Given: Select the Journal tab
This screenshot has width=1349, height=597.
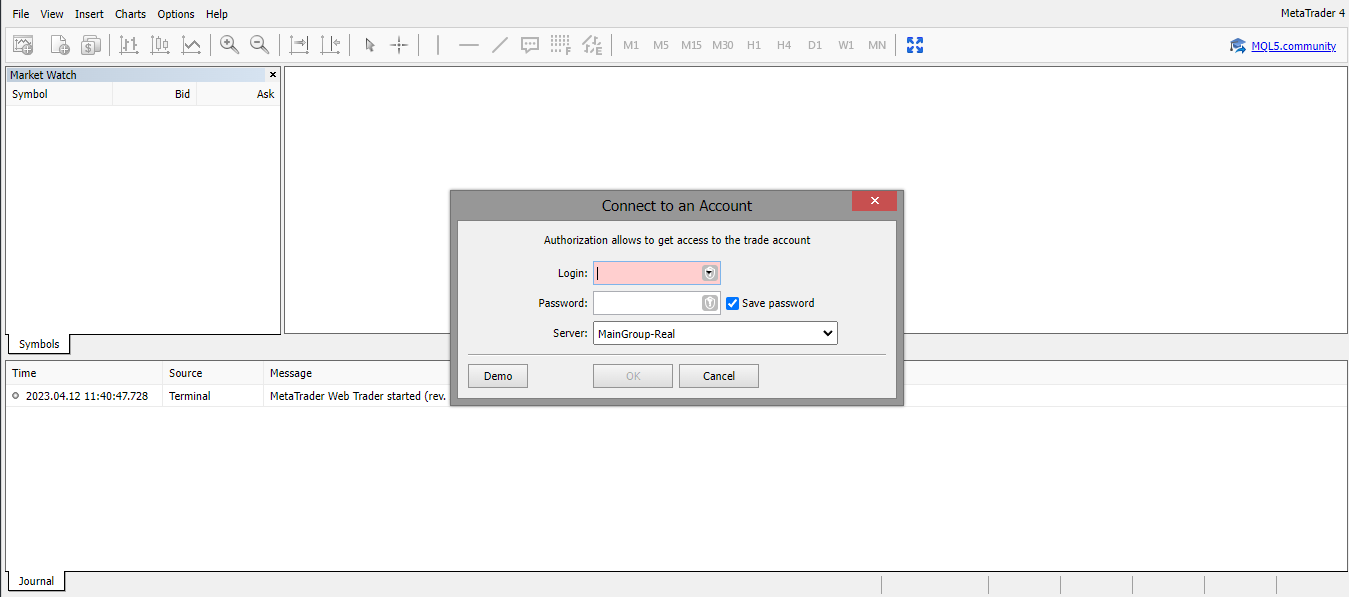Looking at the screenshot, I should coord(36,581).
